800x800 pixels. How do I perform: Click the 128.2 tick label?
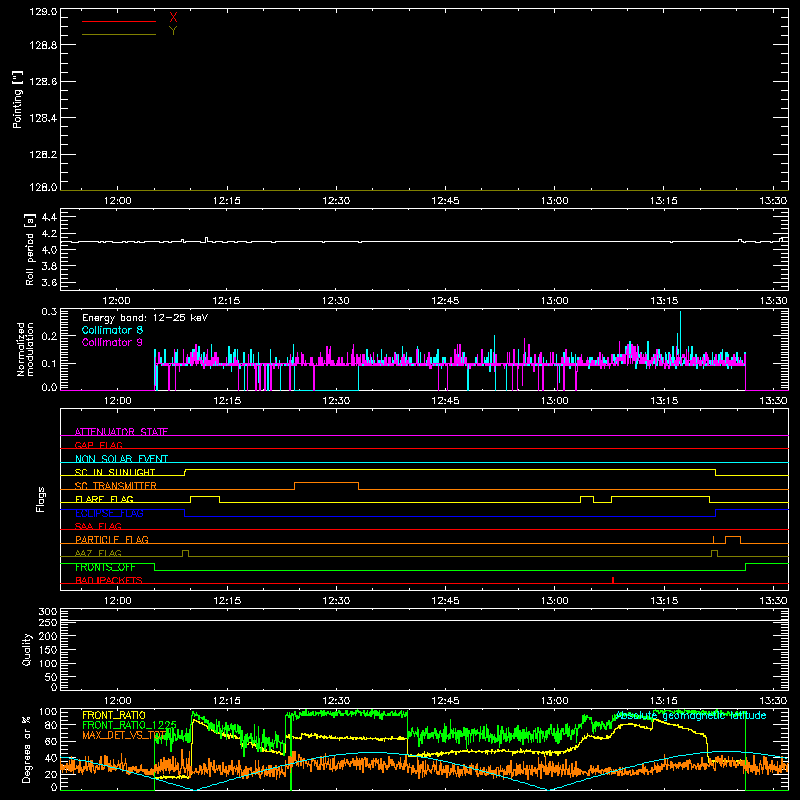43,155
